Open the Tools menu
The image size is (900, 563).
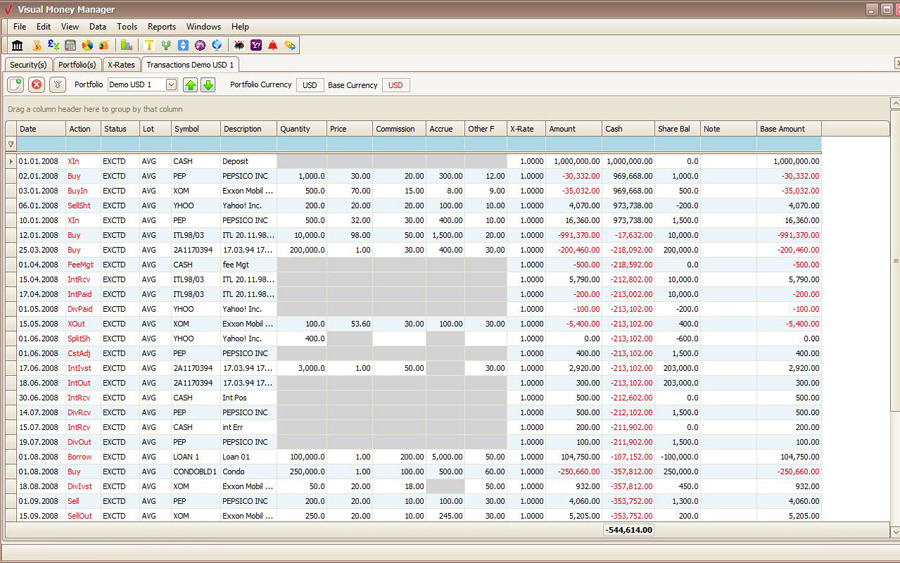point(127,26)
